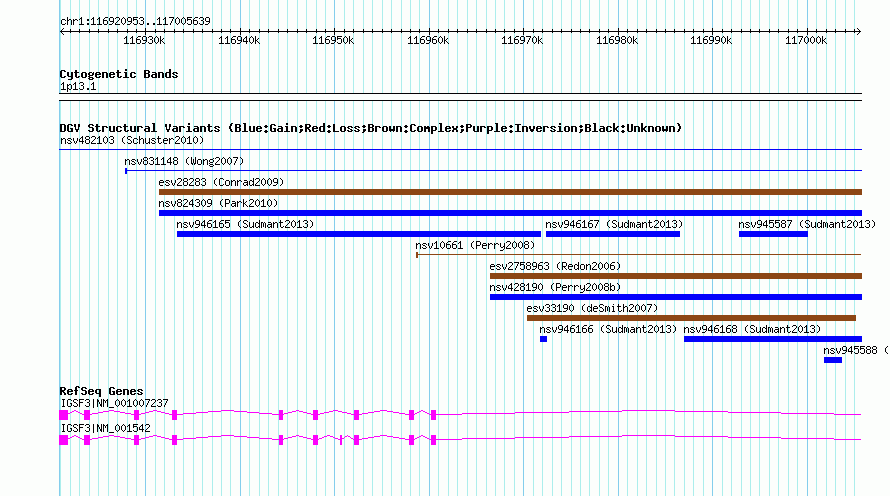Click the 1p13.1 band label

click(78, 86)
